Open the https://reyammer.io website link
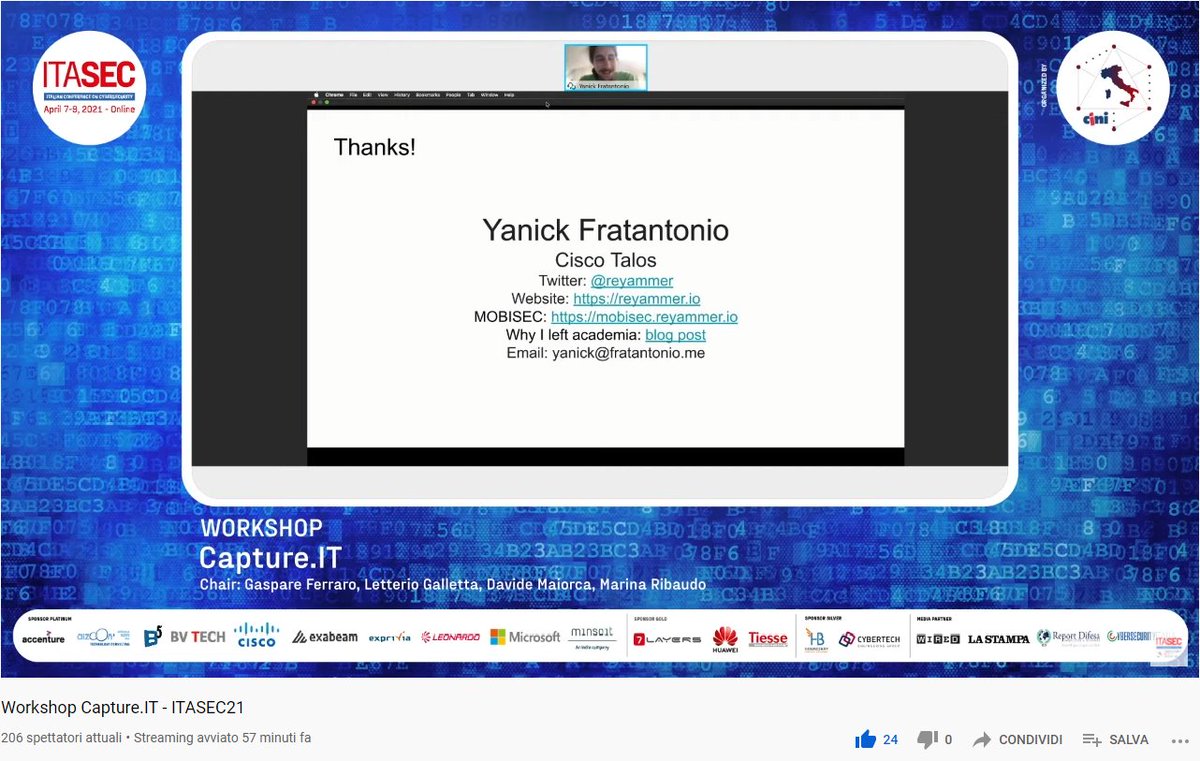Screen dimensions: 1200x761 pyautogui.click(x=636, y=298)
